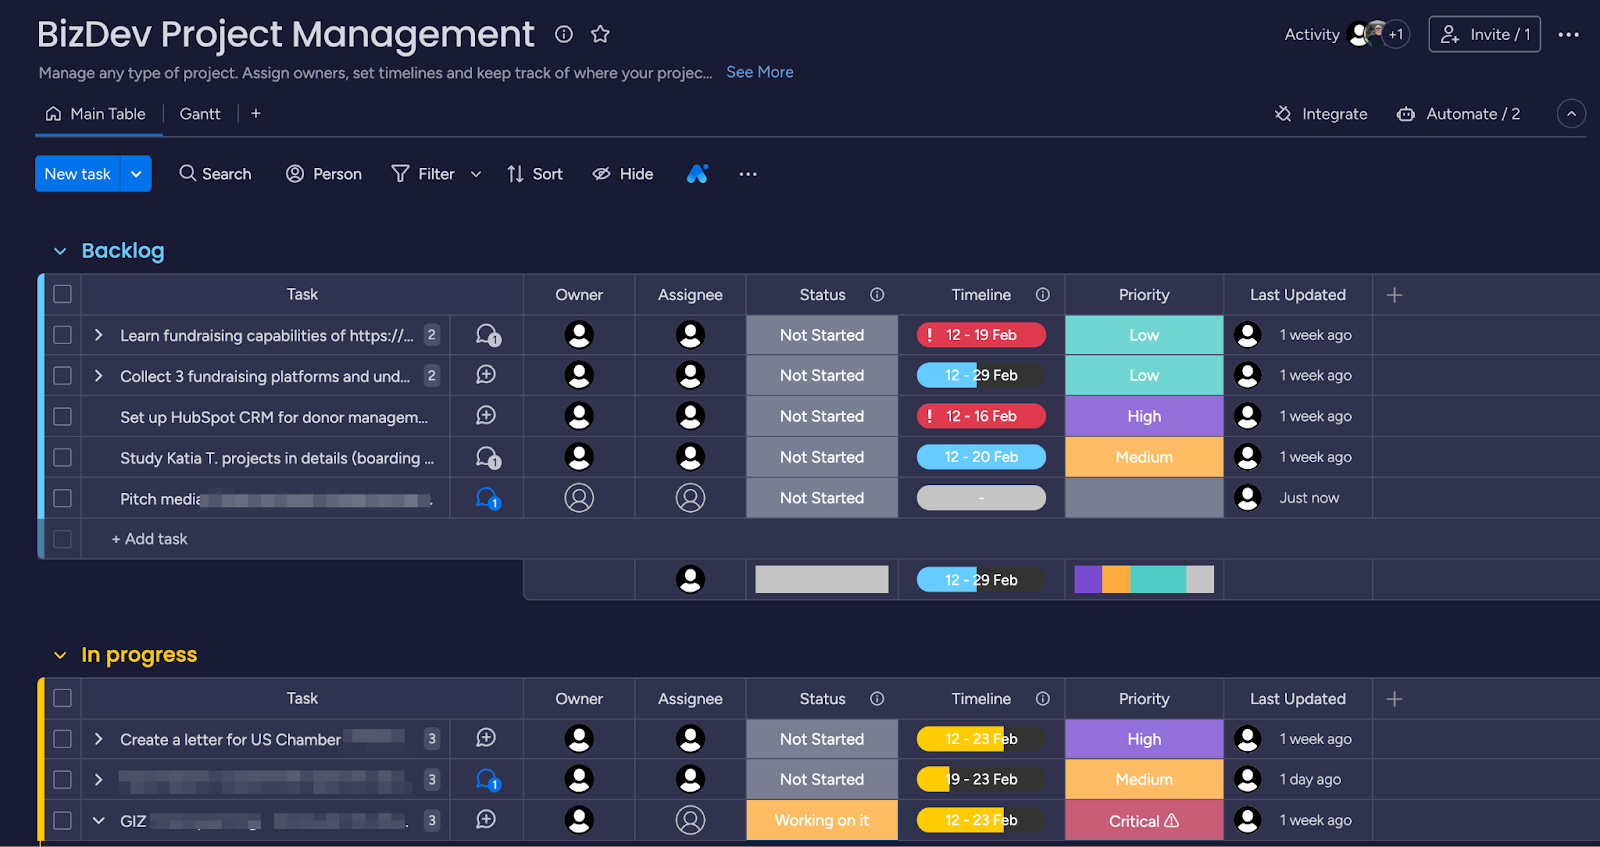Open the conversation bubble for the Pitch media task
Viewport: 1600px width, 847px height.
tap(487, 498)
